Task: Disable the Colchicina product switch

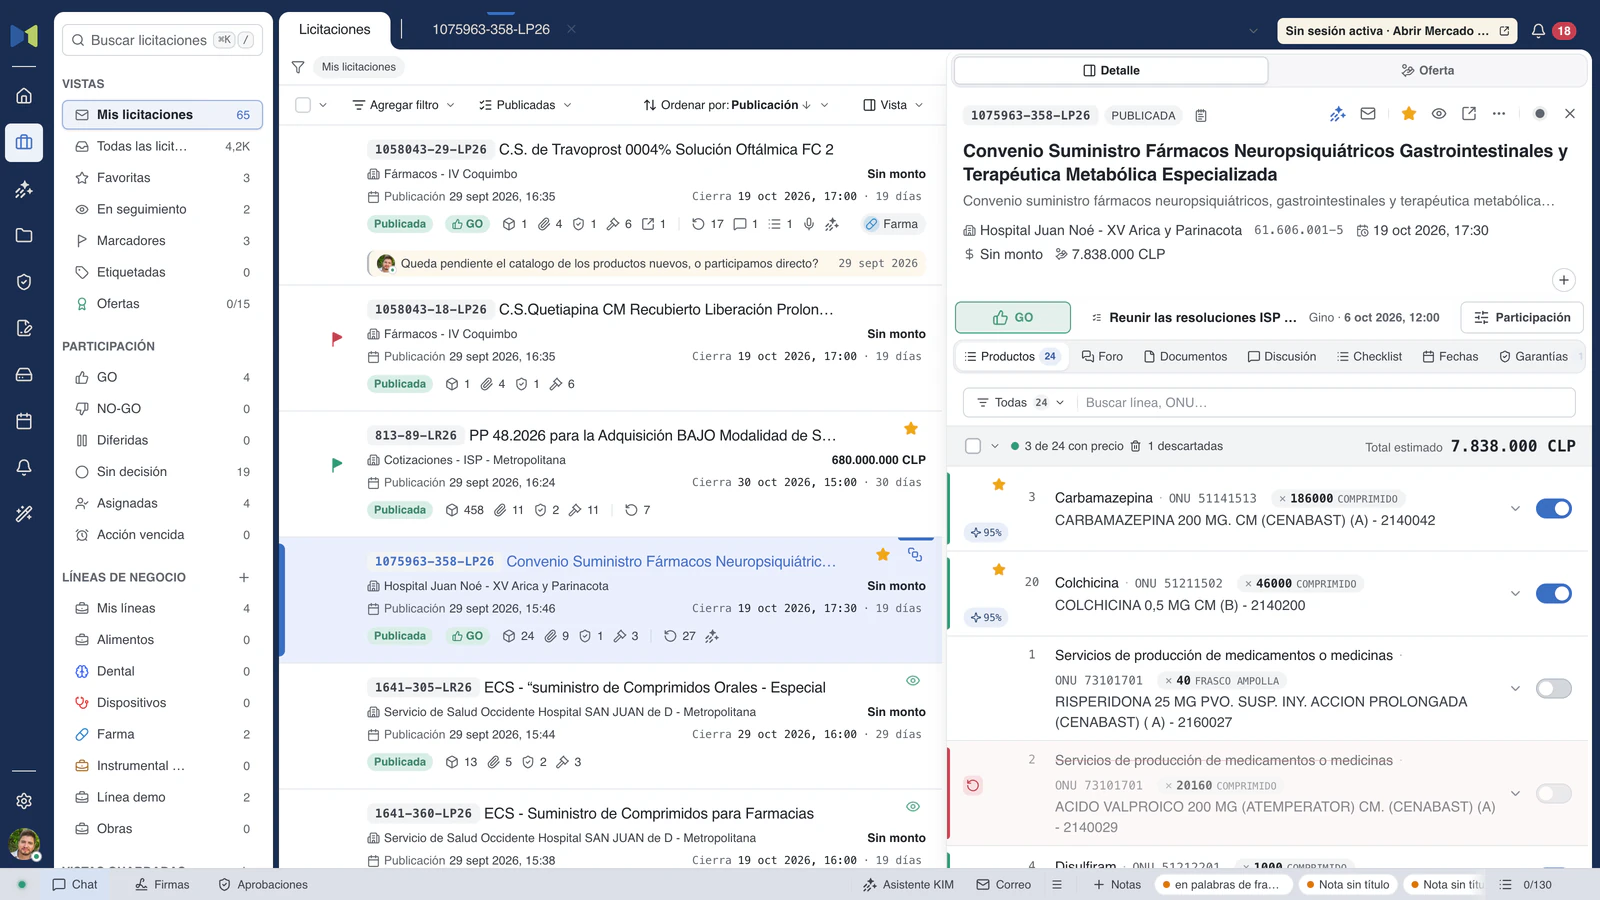Action: pyautogui.click(x=1554, y=593)
